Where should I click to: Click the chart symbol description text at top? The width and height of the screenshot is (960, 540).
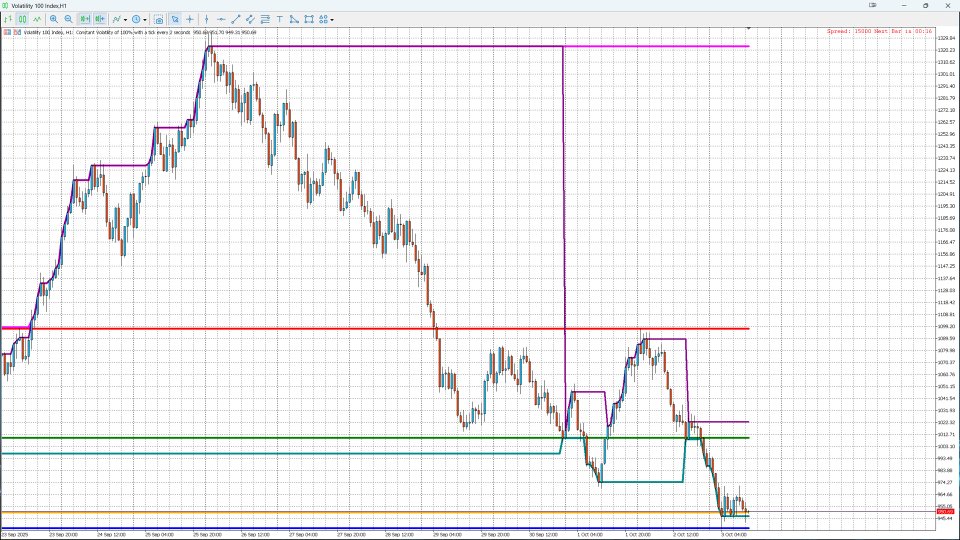pyautogui.click(x=140, y=32)
